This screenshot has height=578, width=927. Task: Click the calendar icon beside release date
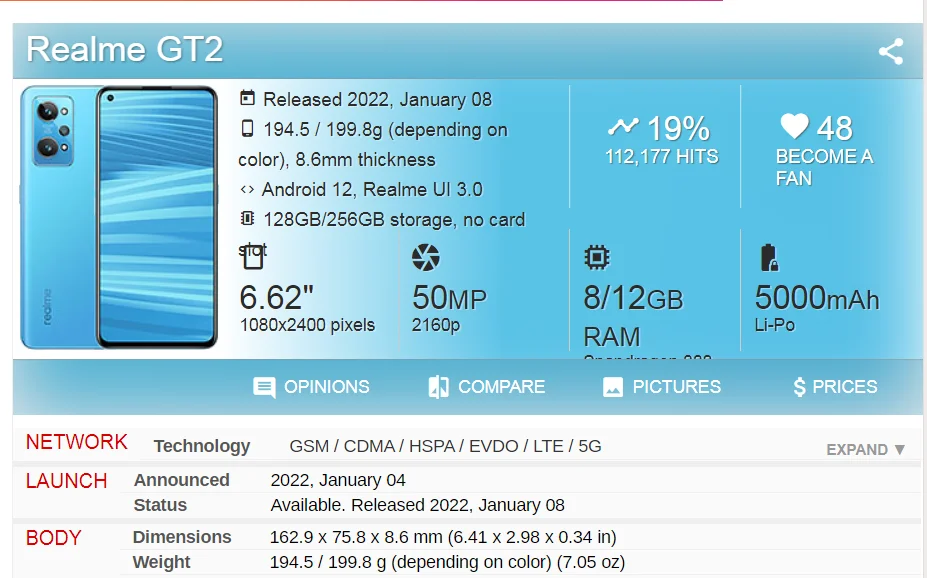[247, 98]
